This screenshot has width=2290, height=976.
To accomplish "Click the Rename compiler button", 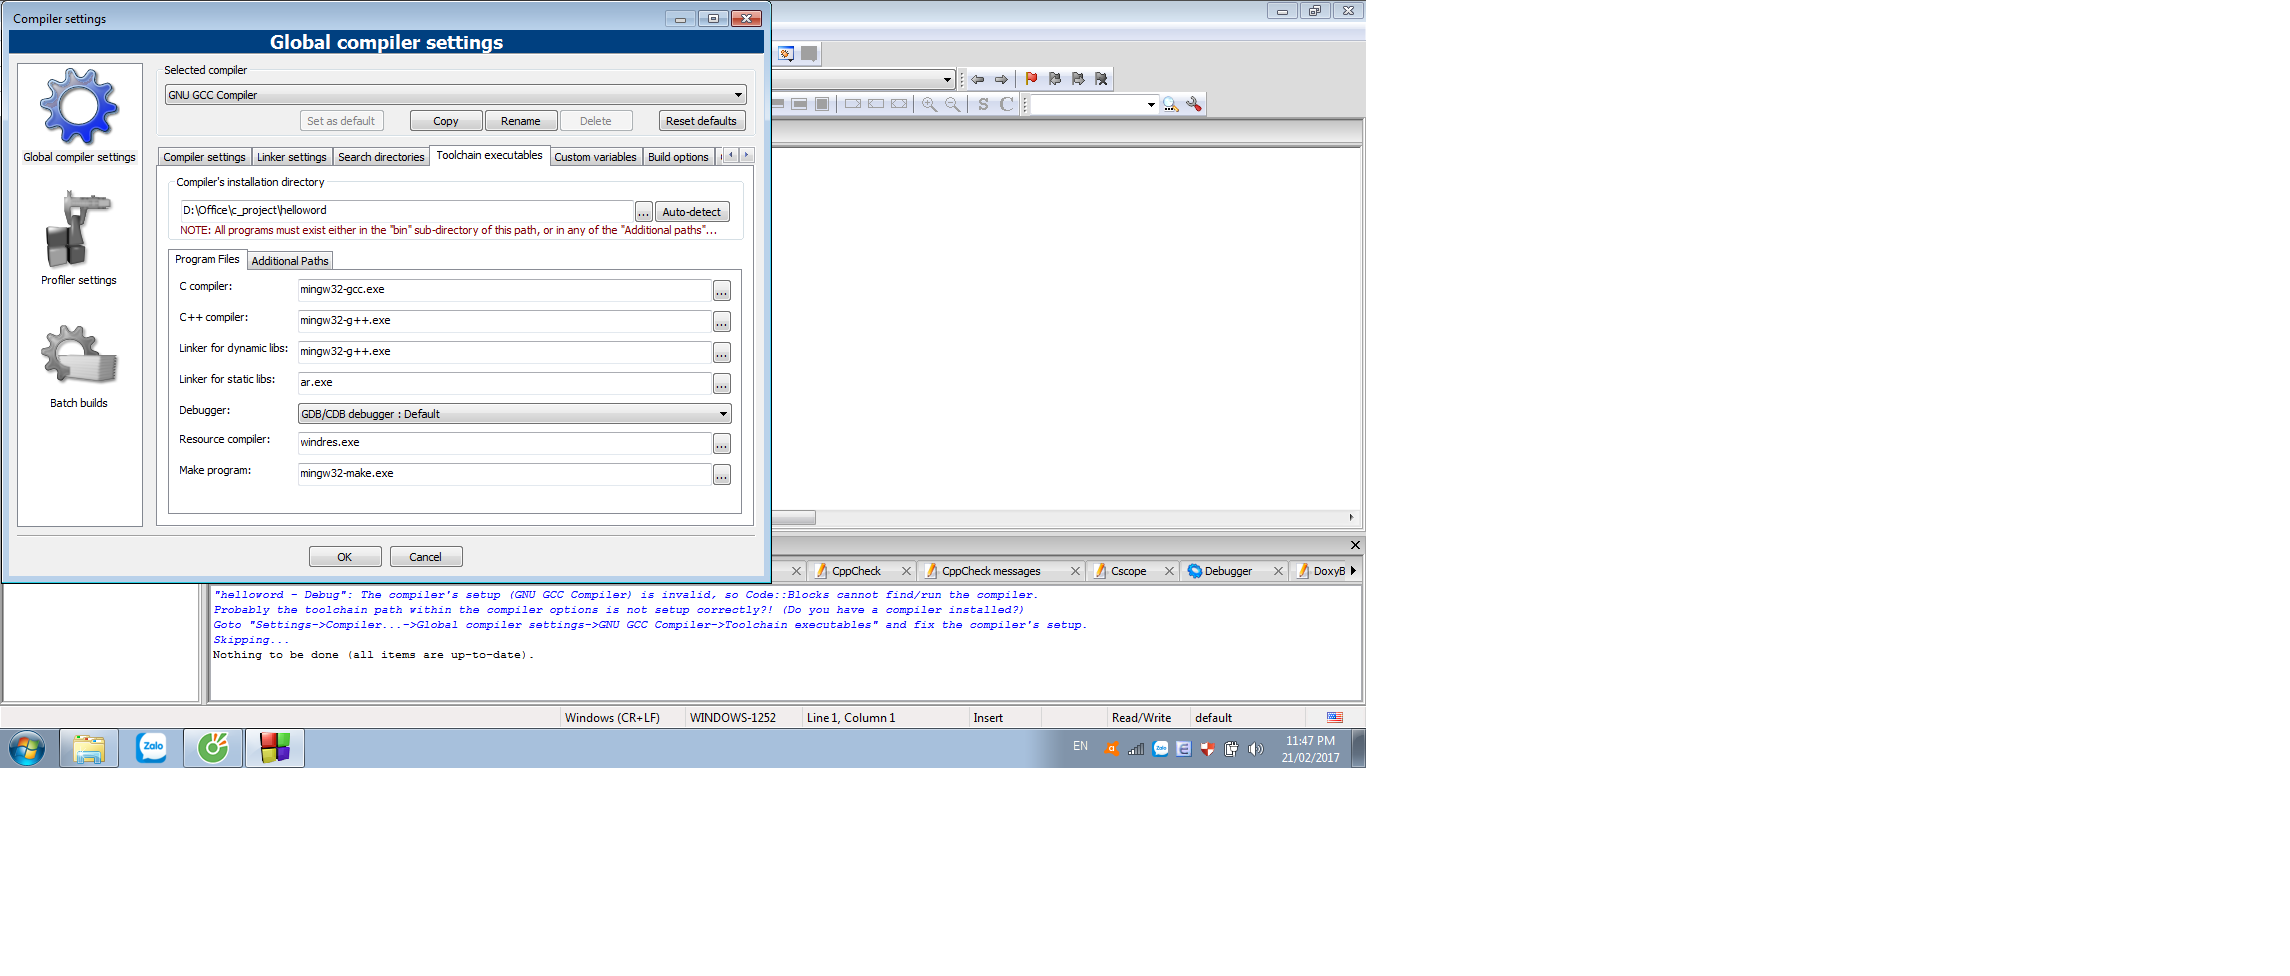I will click(x=520, y=121).
